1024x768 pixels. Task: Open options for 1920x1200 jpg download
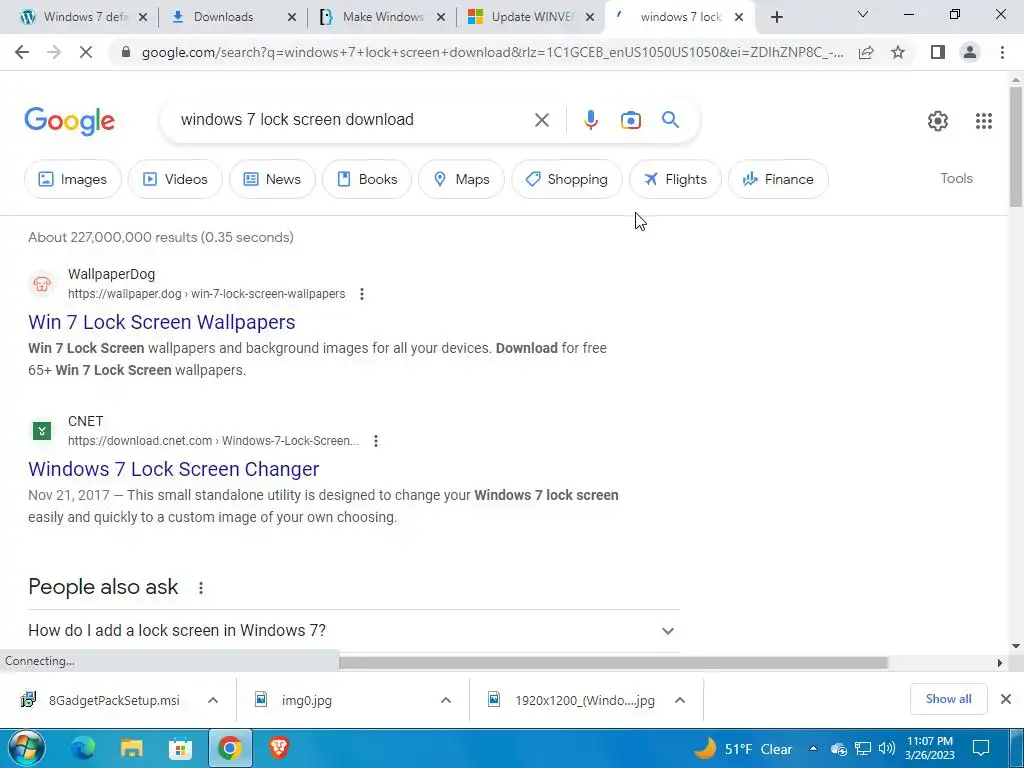680,700
